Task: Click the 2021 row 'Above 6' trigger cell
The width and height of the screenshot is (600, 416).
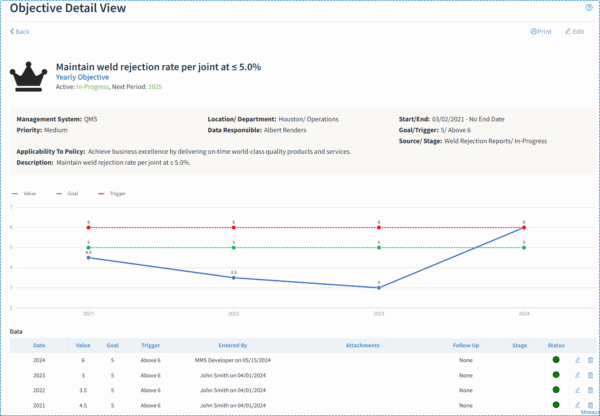Action: click(150, 405)
